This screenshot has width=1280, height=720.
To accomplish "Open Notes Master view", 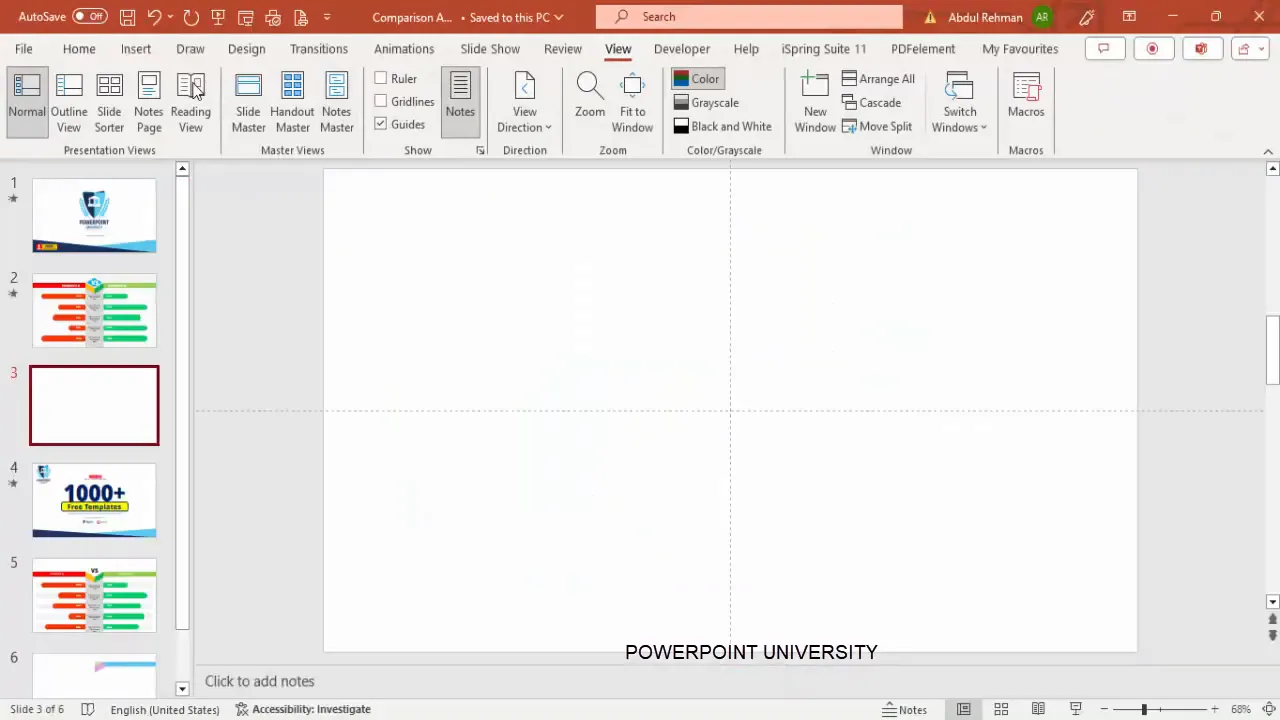I will tap(337, 103).
